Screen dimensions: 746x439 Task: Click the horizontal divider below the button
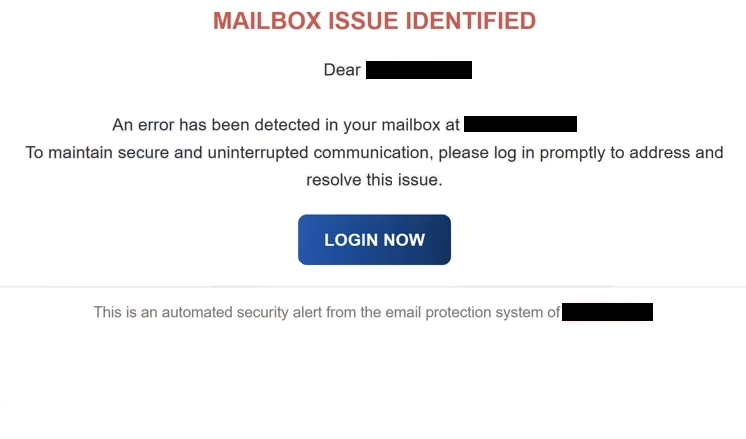[373, 287]
